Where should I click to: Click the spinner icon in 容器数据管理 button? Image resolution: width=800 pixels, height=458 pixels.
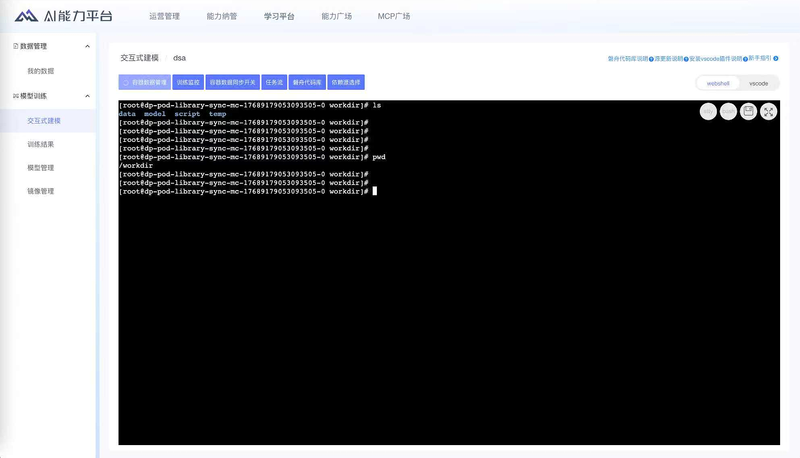click(x=126, y=82)
